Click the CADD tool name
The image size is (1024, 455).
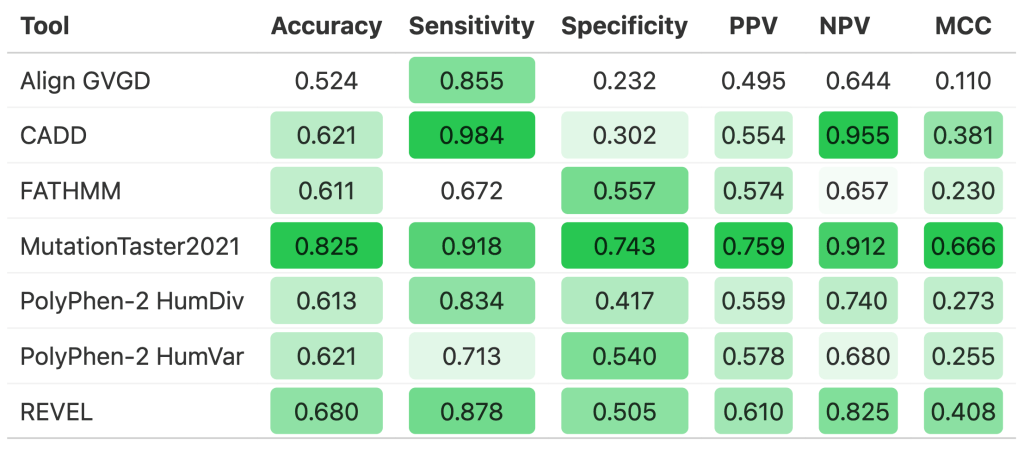click(51, 136)
